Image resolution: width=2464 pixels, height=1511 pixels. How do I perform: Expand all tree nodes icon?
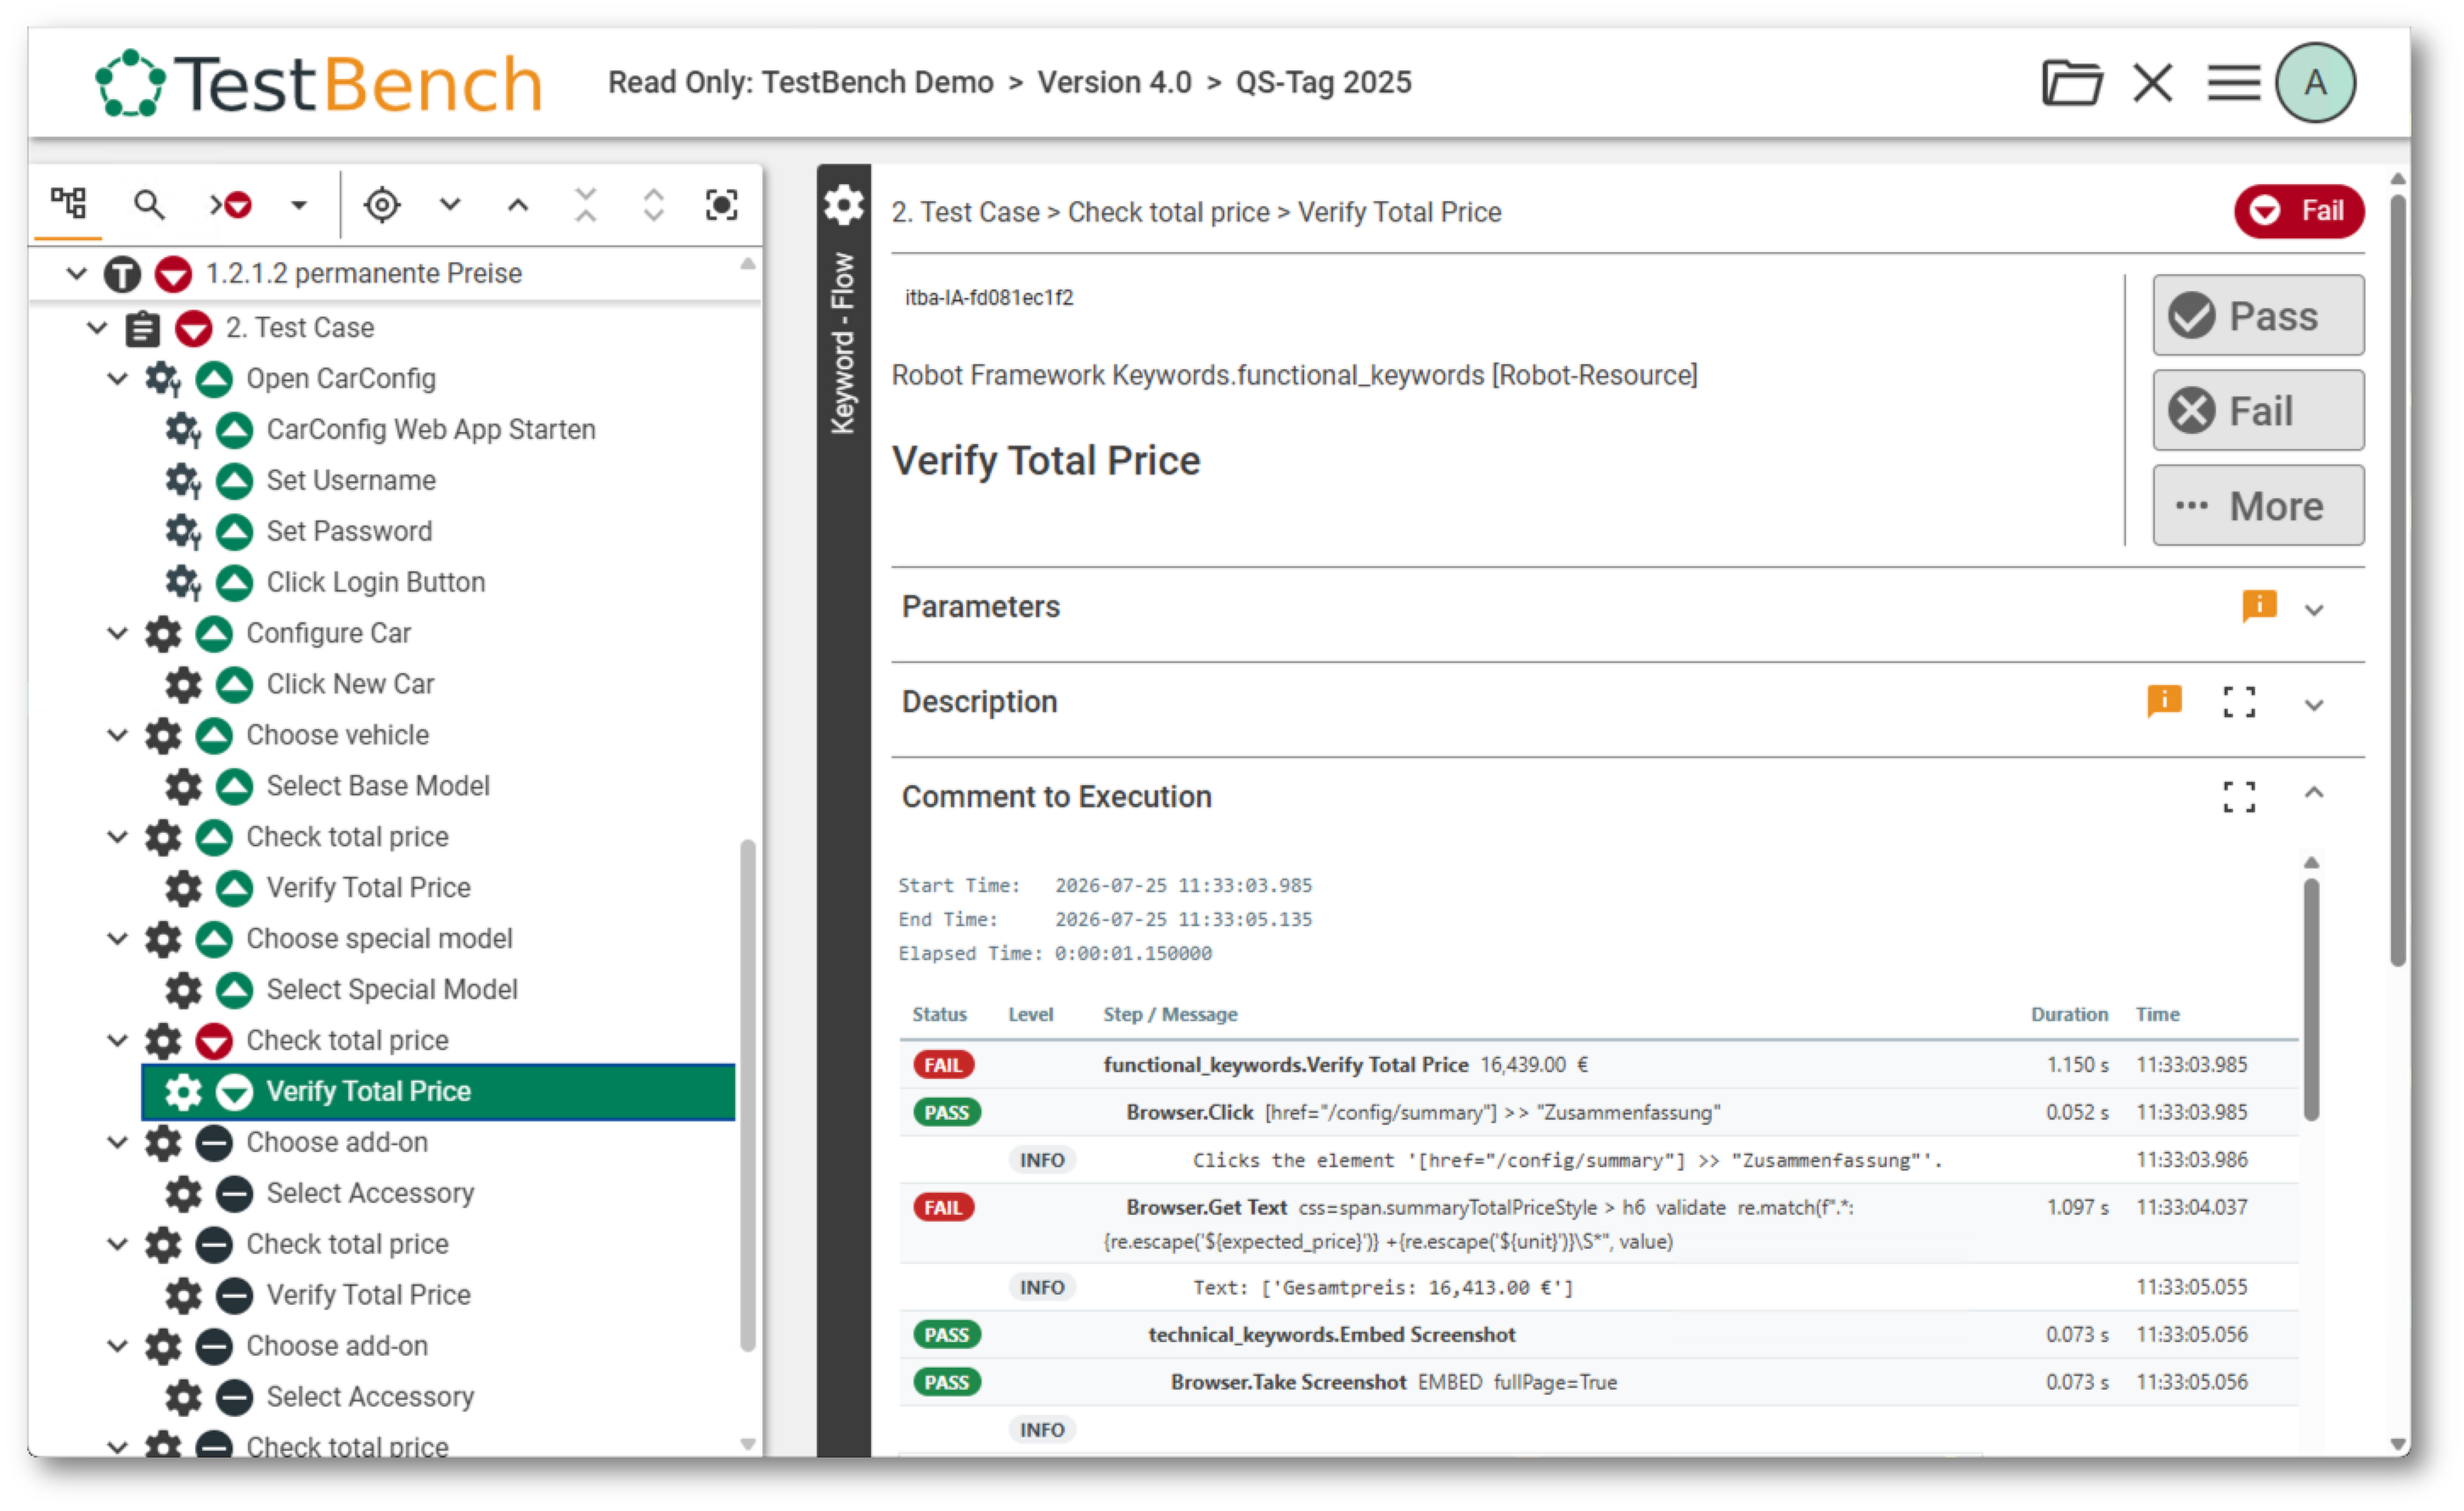pos(654,205)
